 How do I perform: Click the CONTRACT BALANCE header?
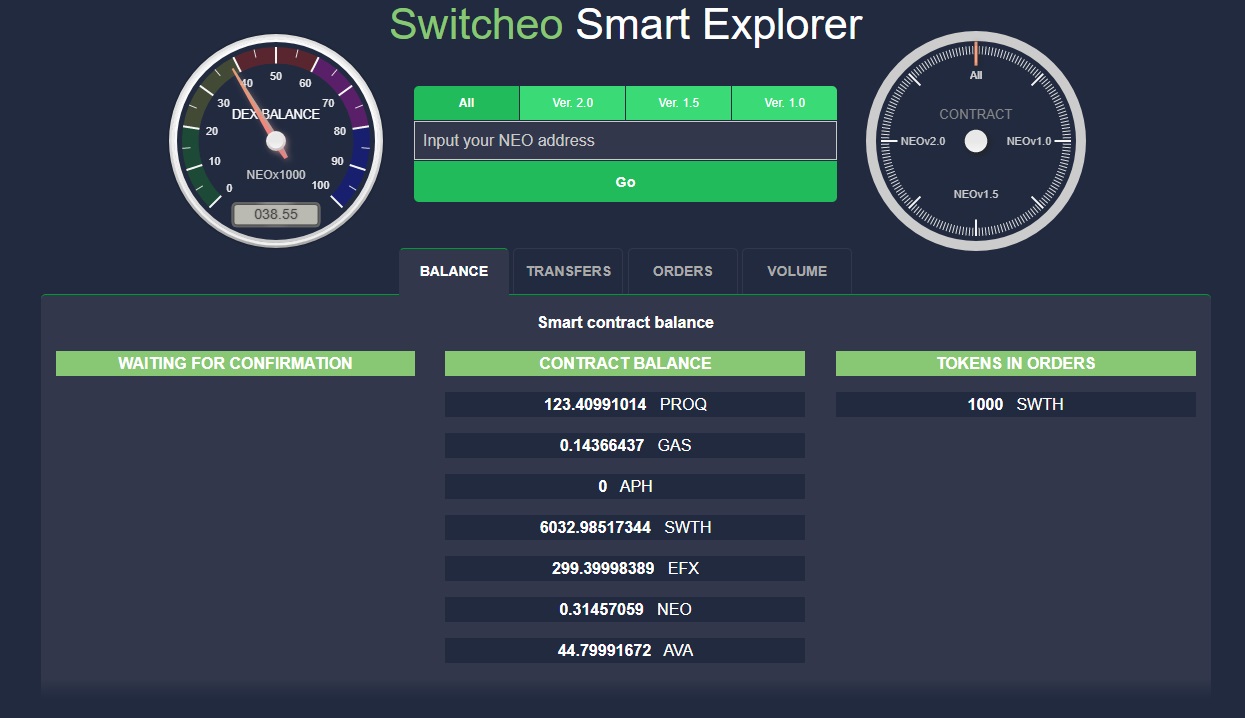(625, 363)
